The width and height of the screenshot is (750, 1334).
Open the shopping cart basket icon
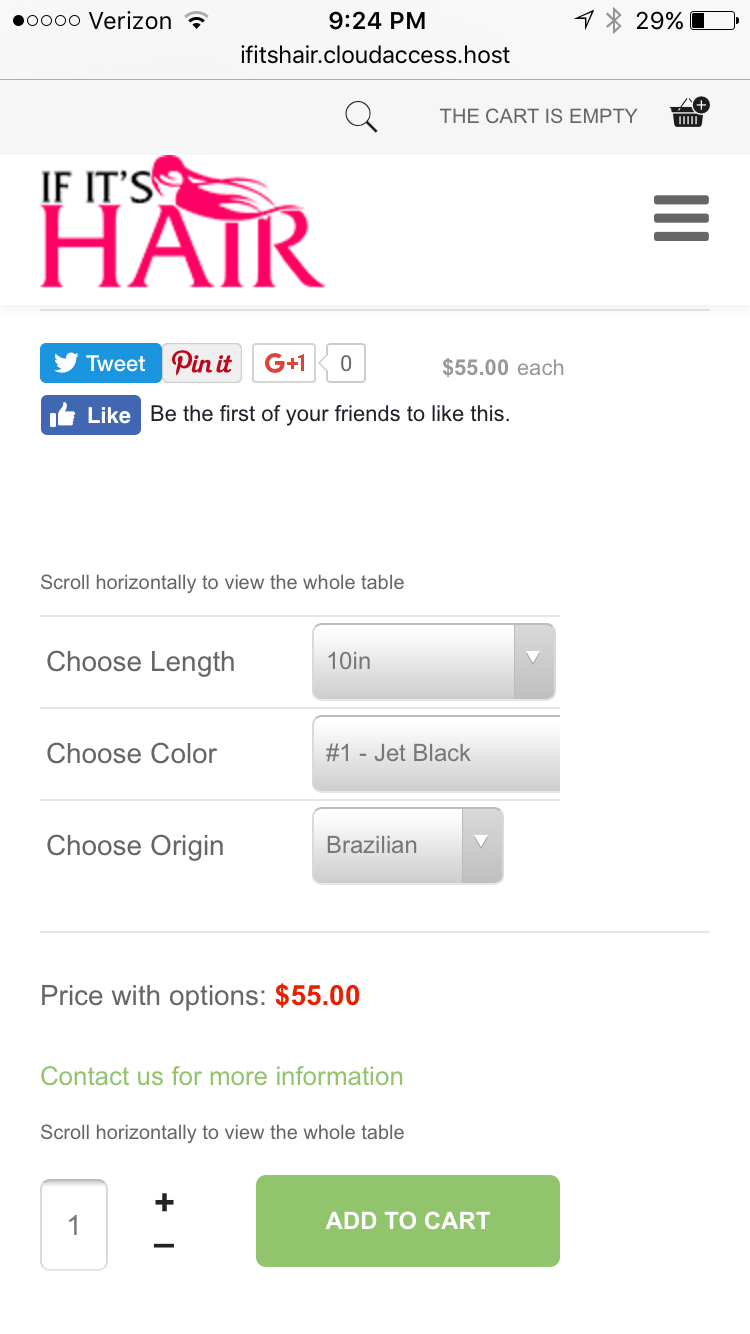click(689, 114)
